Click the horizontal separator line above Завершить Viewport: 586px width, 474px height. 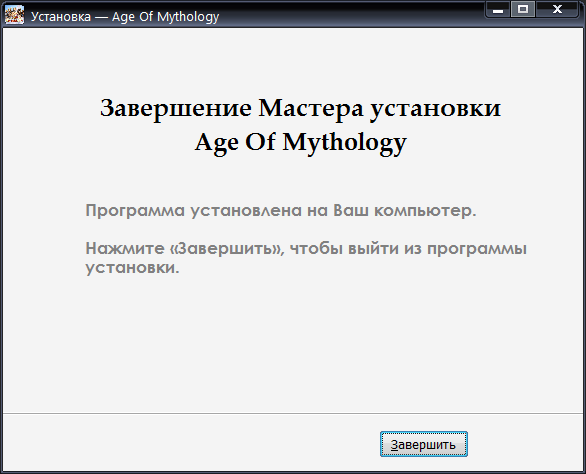click(293, 413)
